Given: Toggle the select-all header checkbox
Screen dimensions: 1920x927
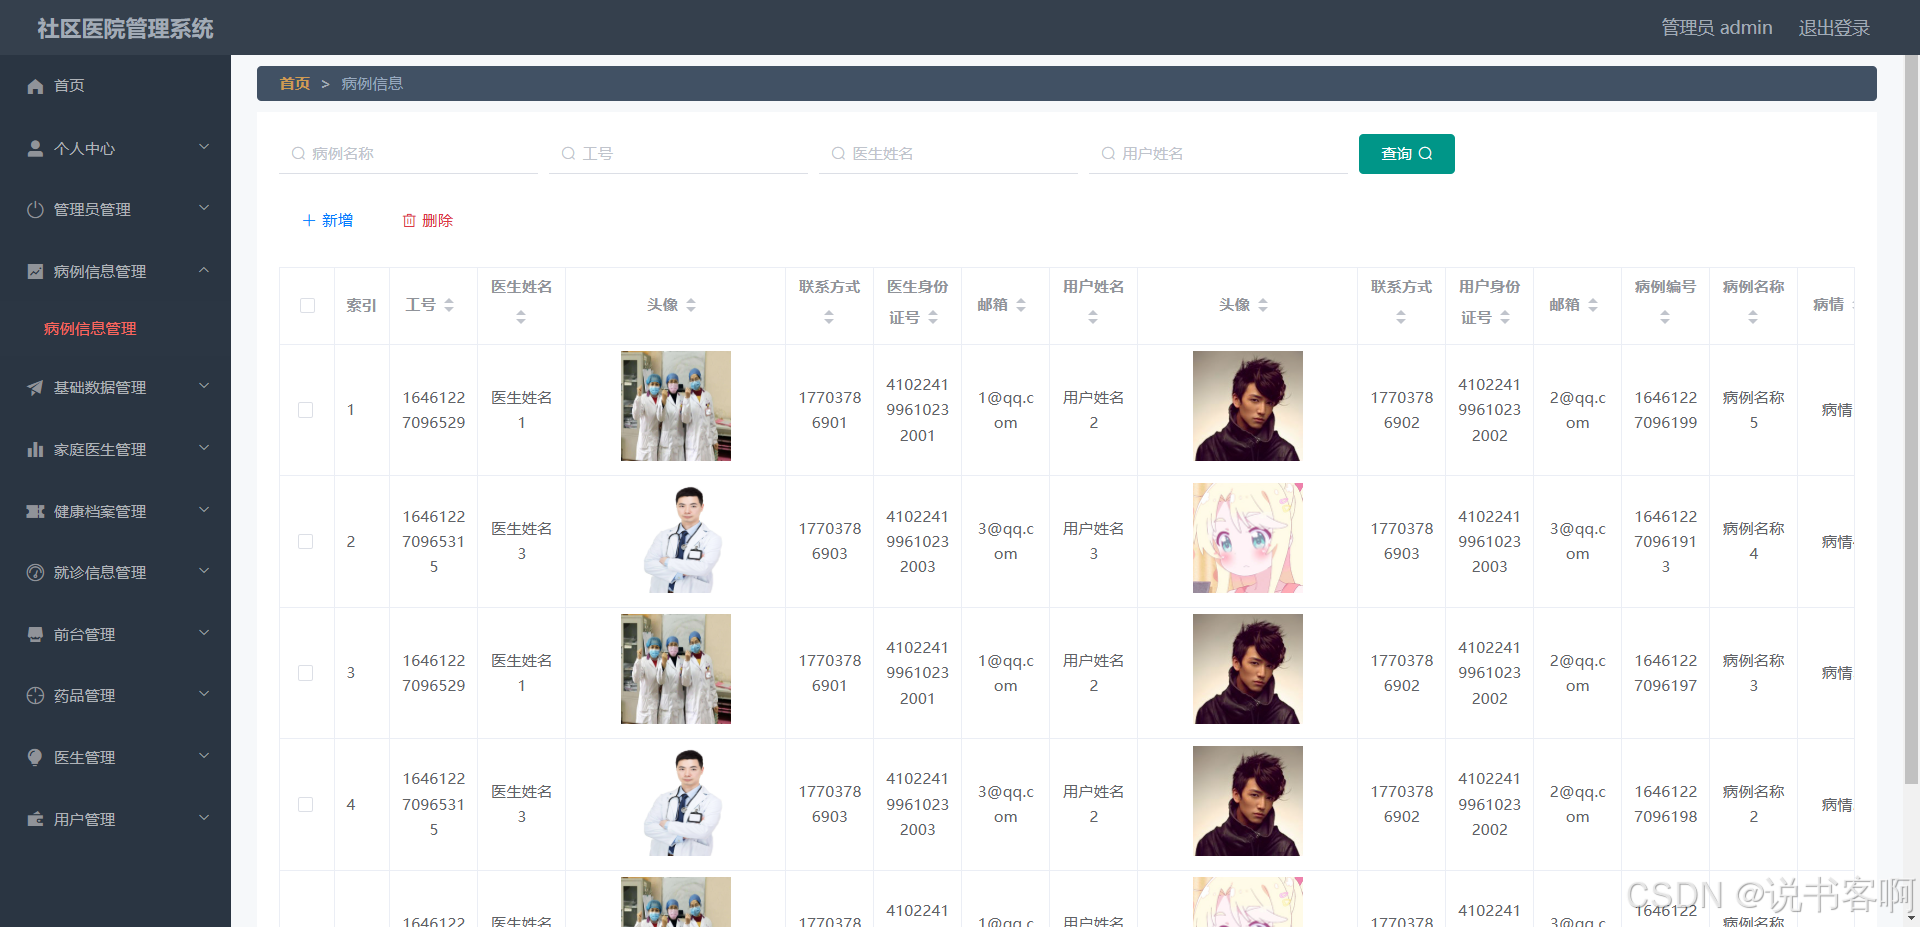Looking at the screenshot, I should click(x=307, y=305).
